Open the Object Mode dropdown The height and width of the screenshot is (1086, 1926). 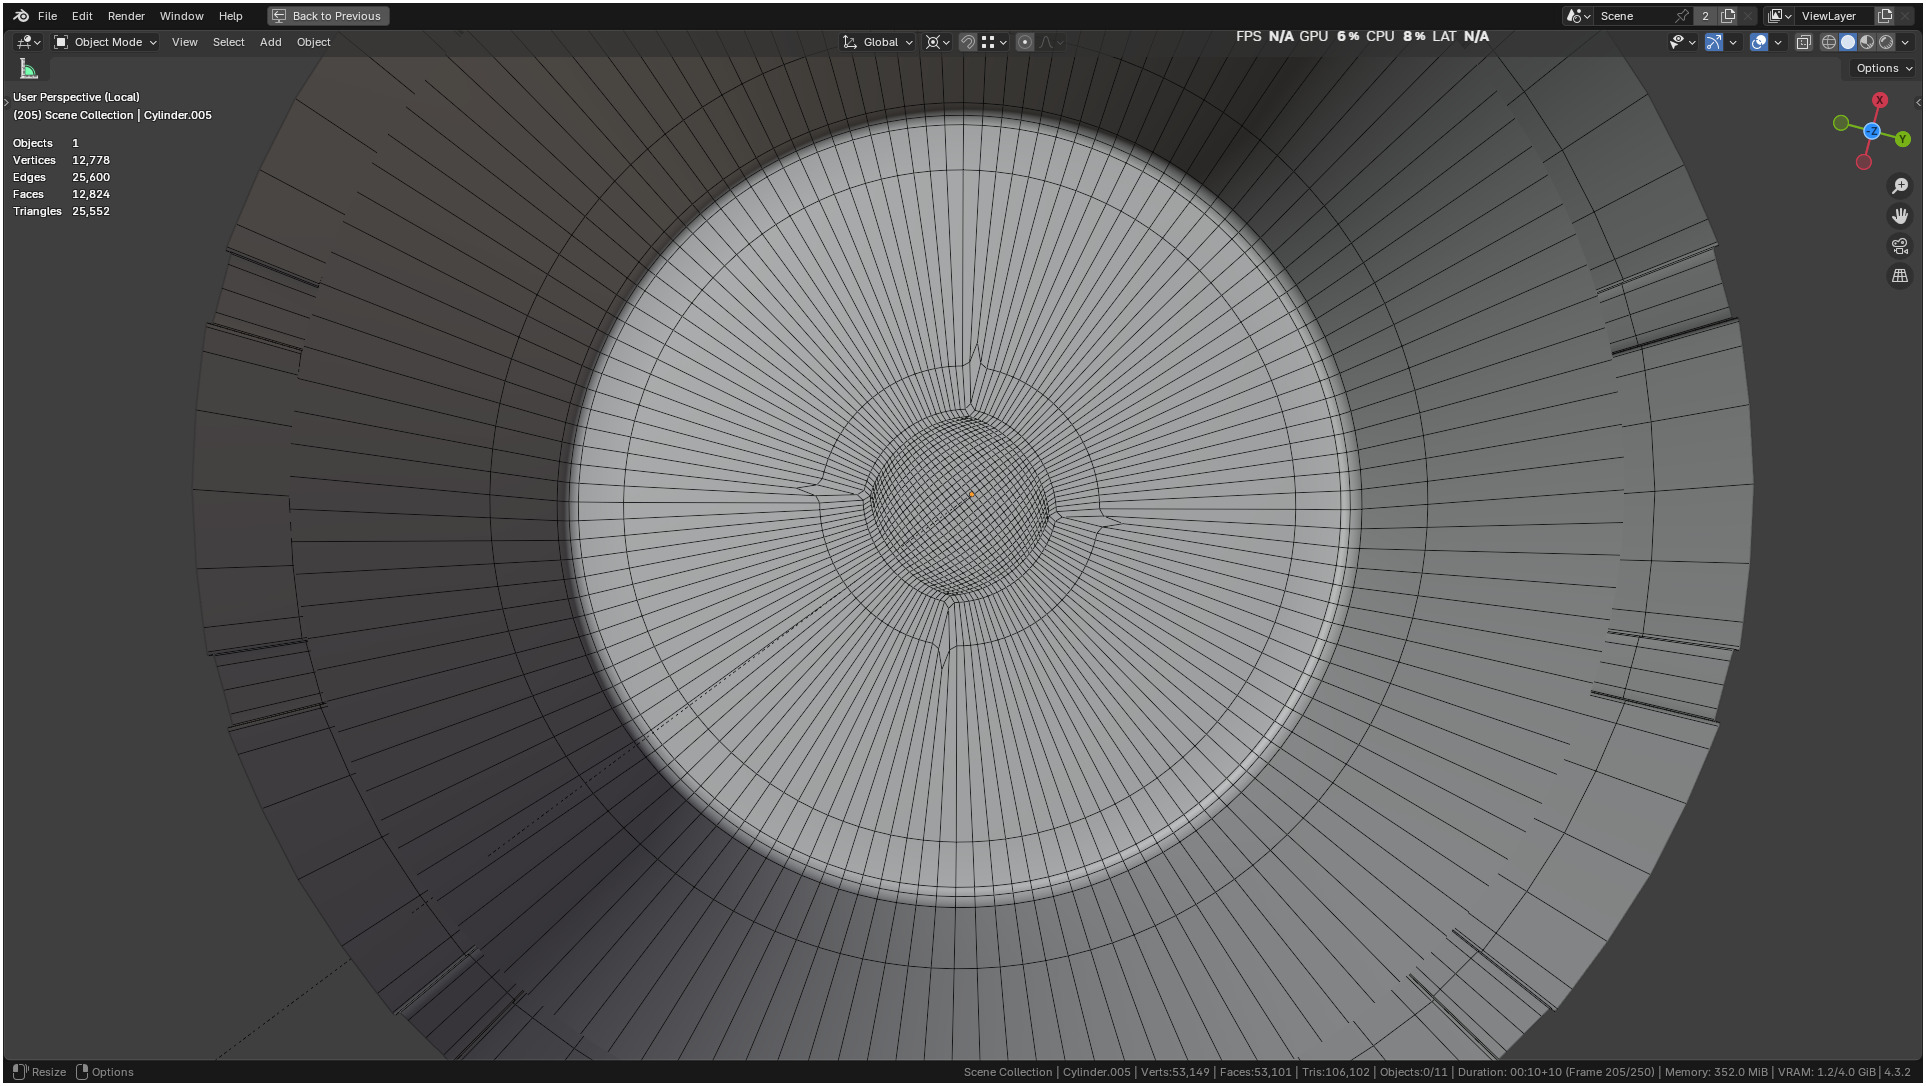[x=105, y=42]
